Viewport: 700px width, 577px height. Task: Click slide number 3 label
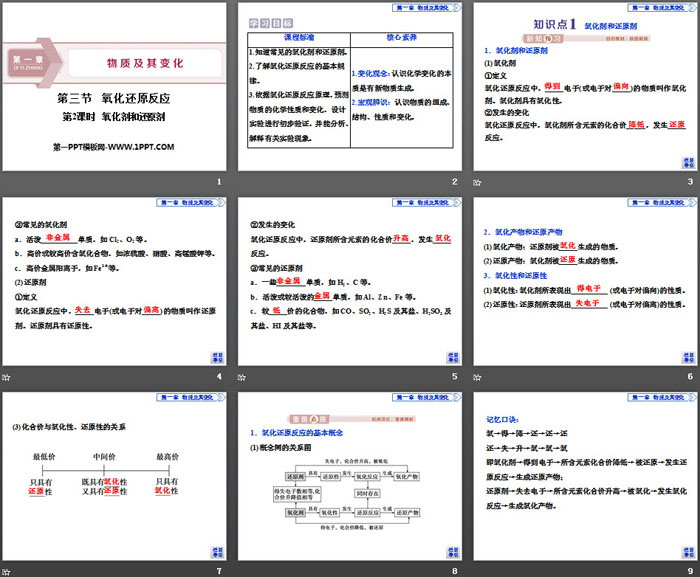coord(690,182)
